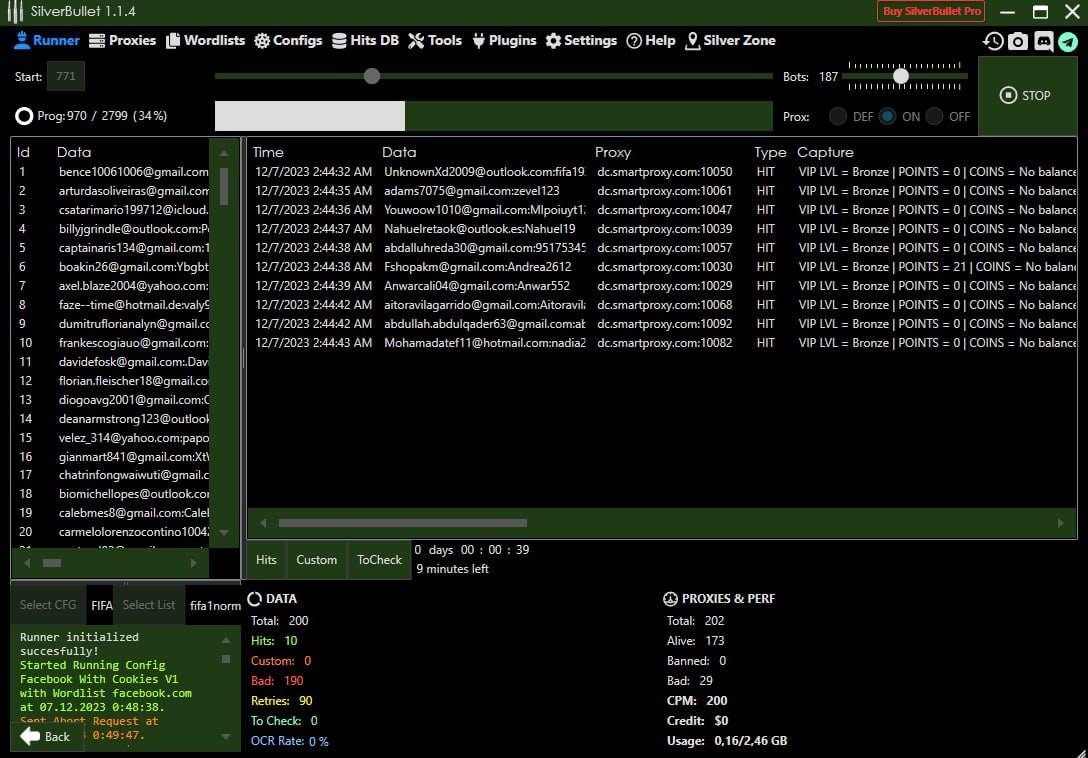Click wordlist up scroll arrow
Image resolution: width=1088 pixels, height=758 pixels.
[x=224, y=153]
